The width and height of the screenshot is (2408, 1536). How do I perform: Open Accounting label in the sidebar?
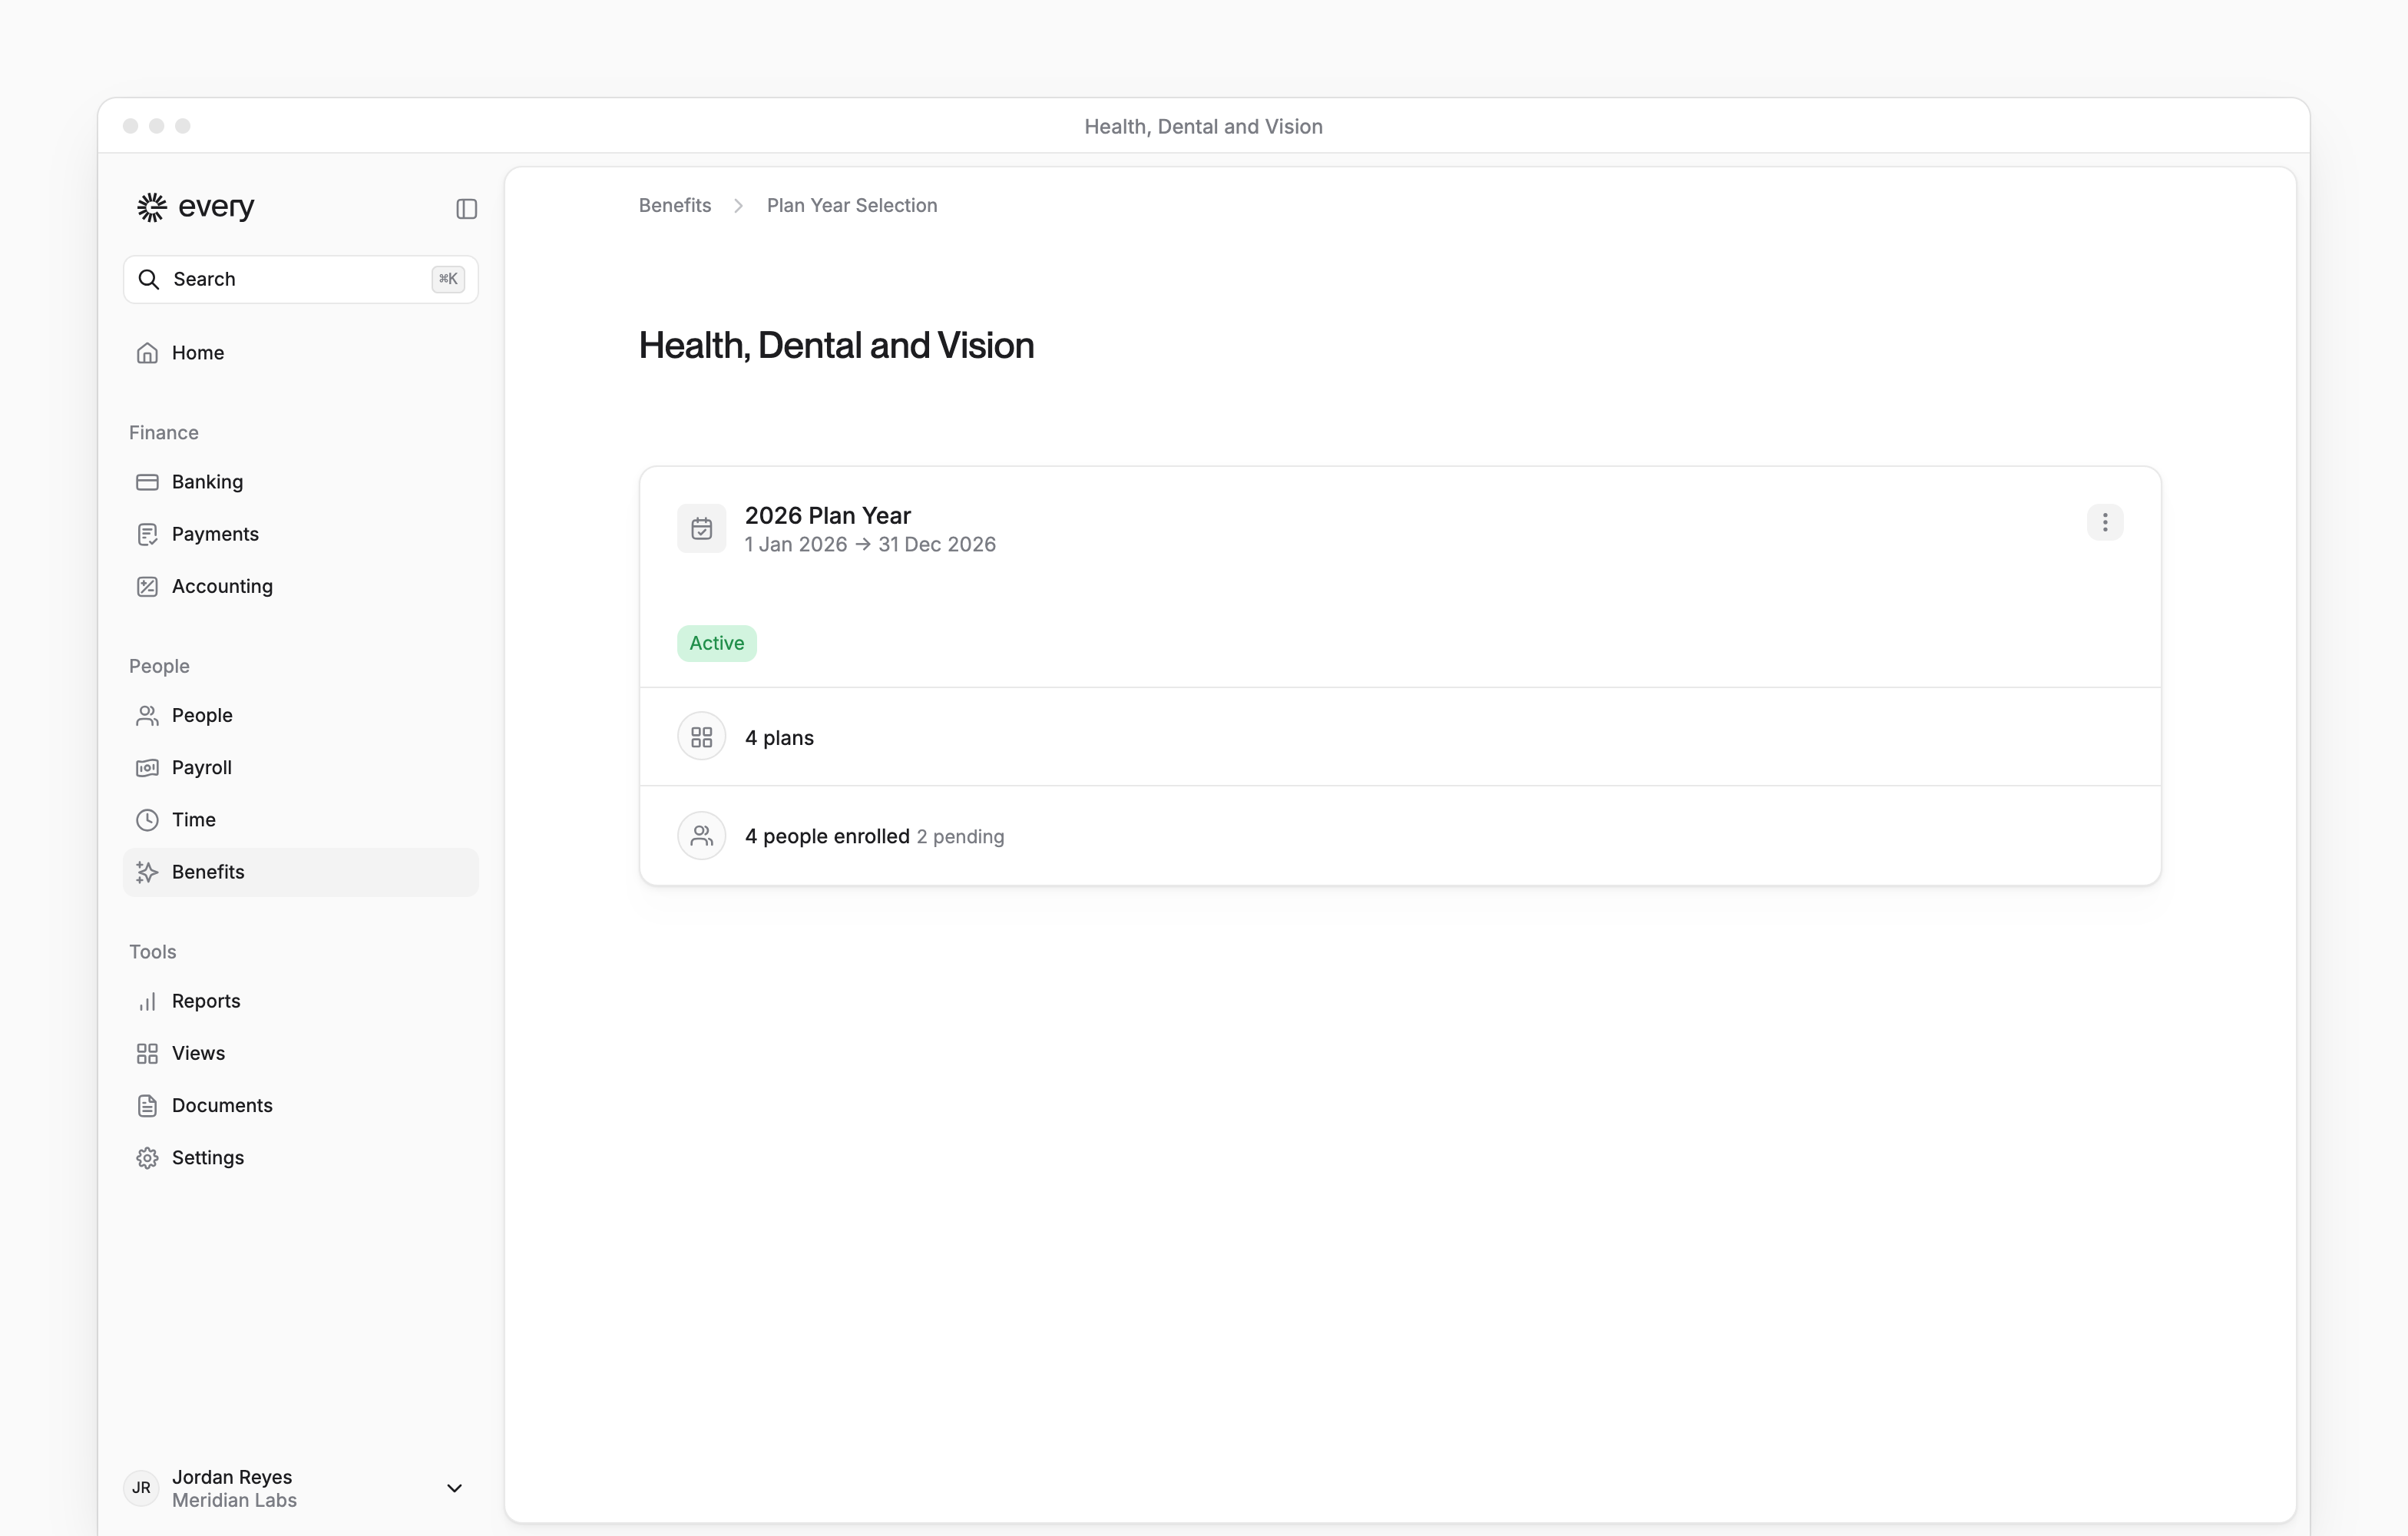[222, 586]
